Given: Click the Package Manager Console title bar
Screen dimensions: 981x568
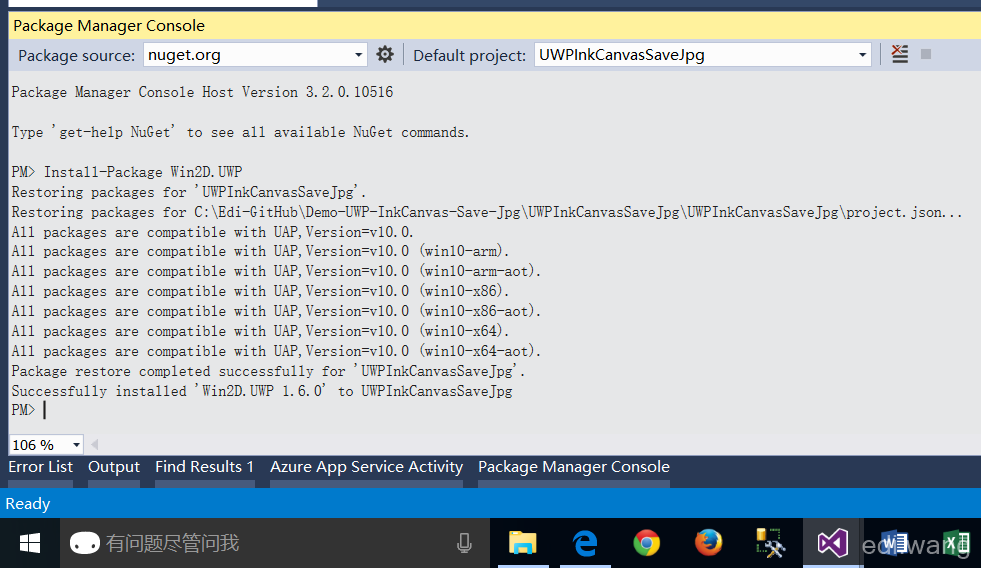Looking at the screenshot, I should 494,26.
